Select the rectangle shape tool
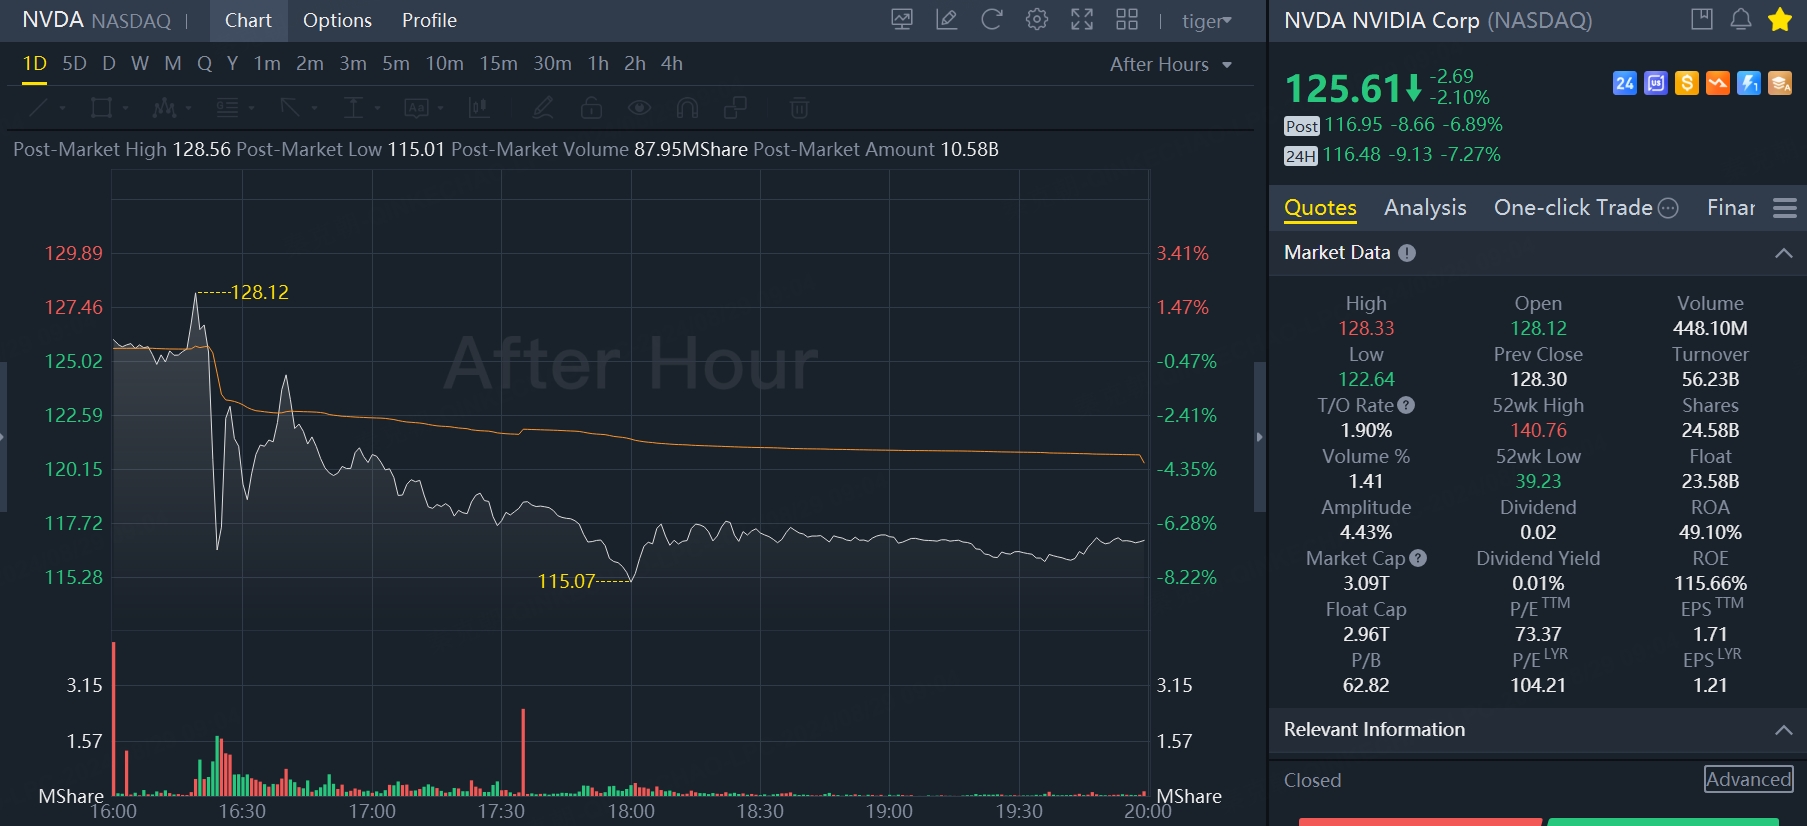The height and width of the screenshot is (826, 1807). [101, 107]
